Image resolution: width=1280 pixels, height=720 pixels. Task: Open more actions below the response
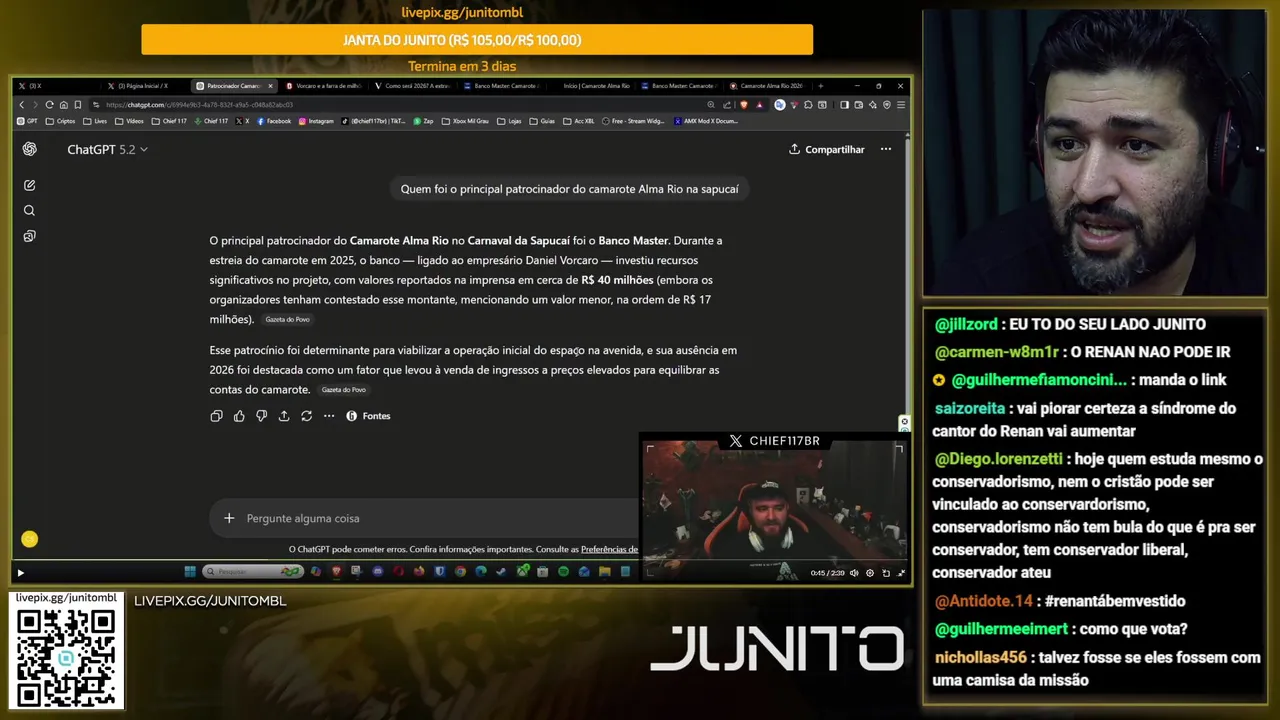[329, 416]
